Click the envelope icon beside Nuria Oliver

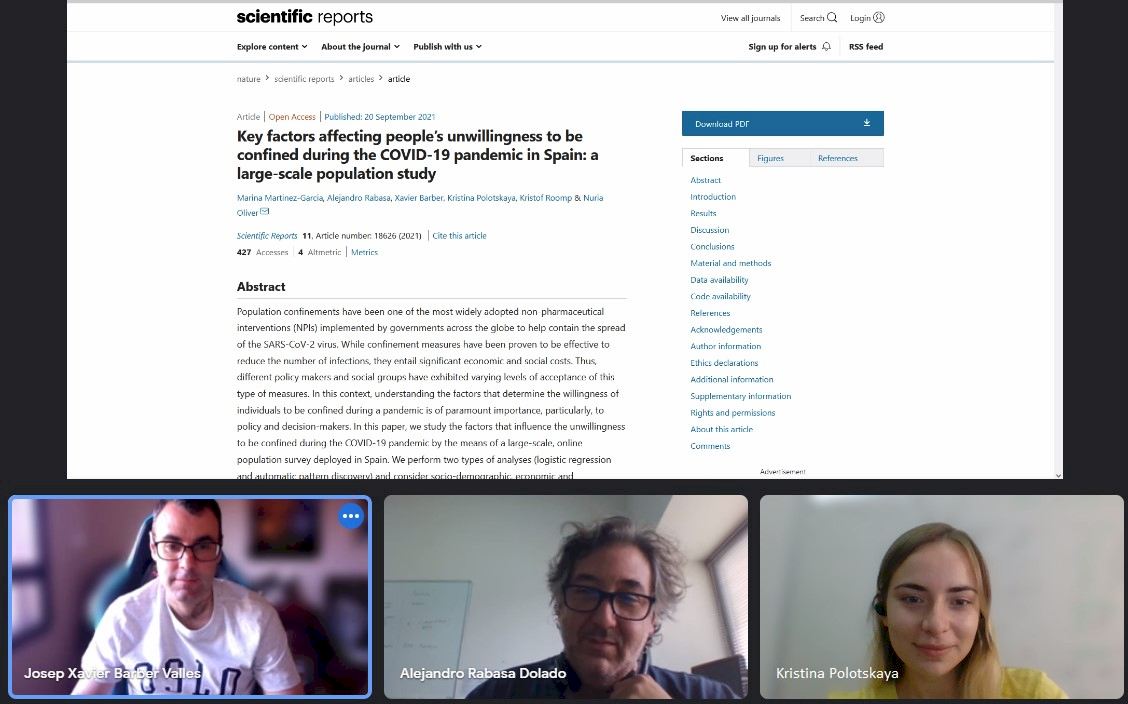(x=265, y=211)
